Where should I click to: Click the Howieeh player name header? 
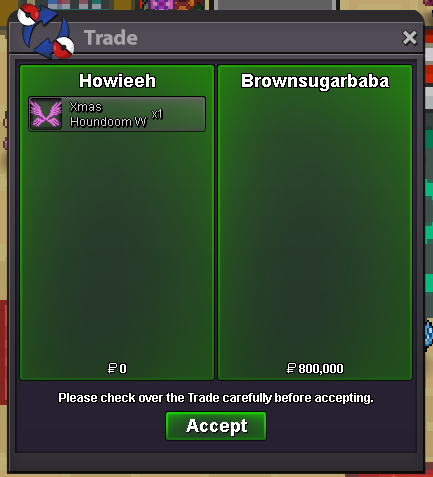[117, 81]
